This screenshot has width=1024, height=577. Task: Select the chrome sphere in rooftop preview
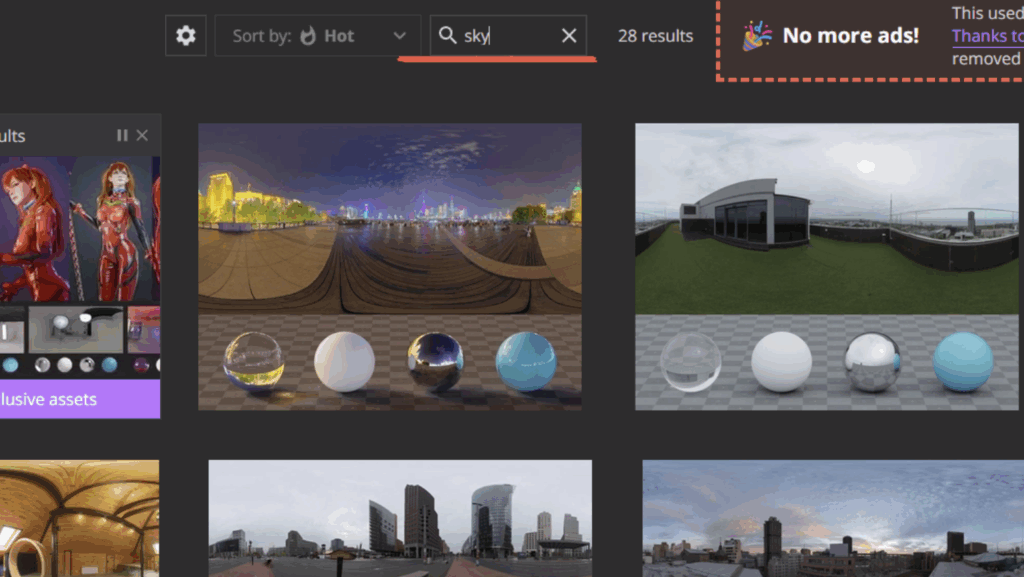[871, 361]
